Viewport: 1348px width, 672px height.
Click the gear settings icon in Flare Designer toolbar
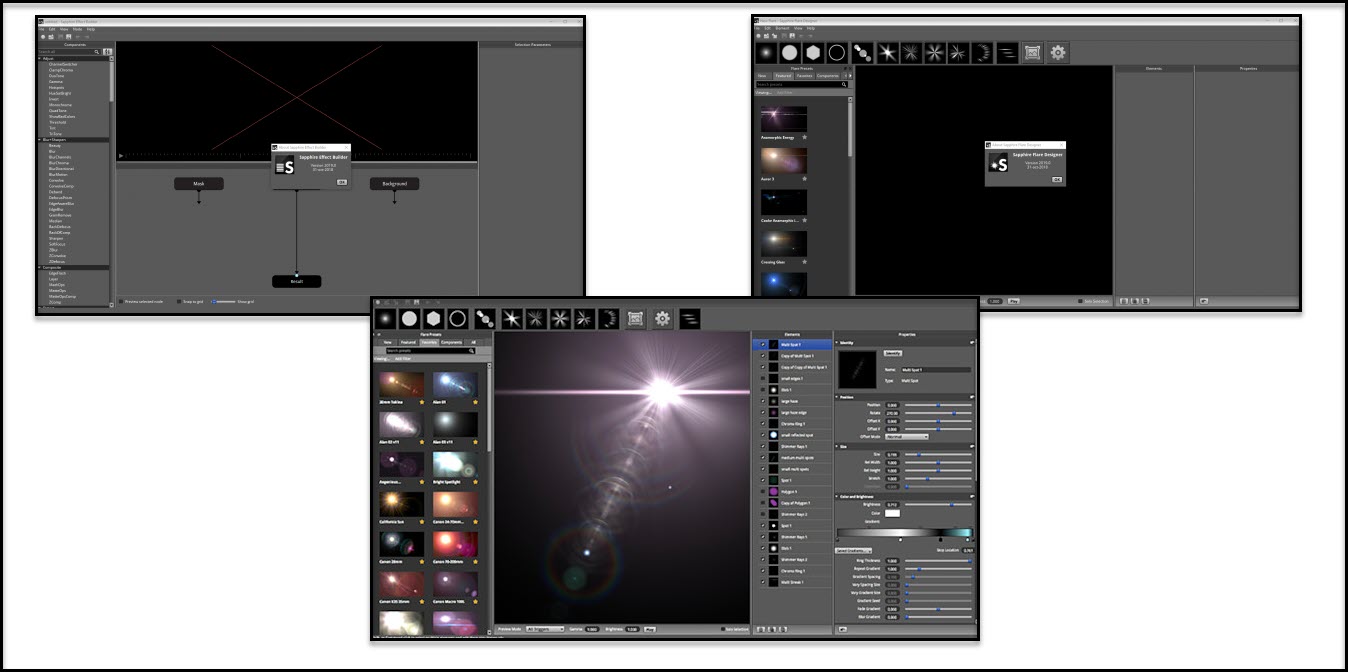coord(1058,52)
